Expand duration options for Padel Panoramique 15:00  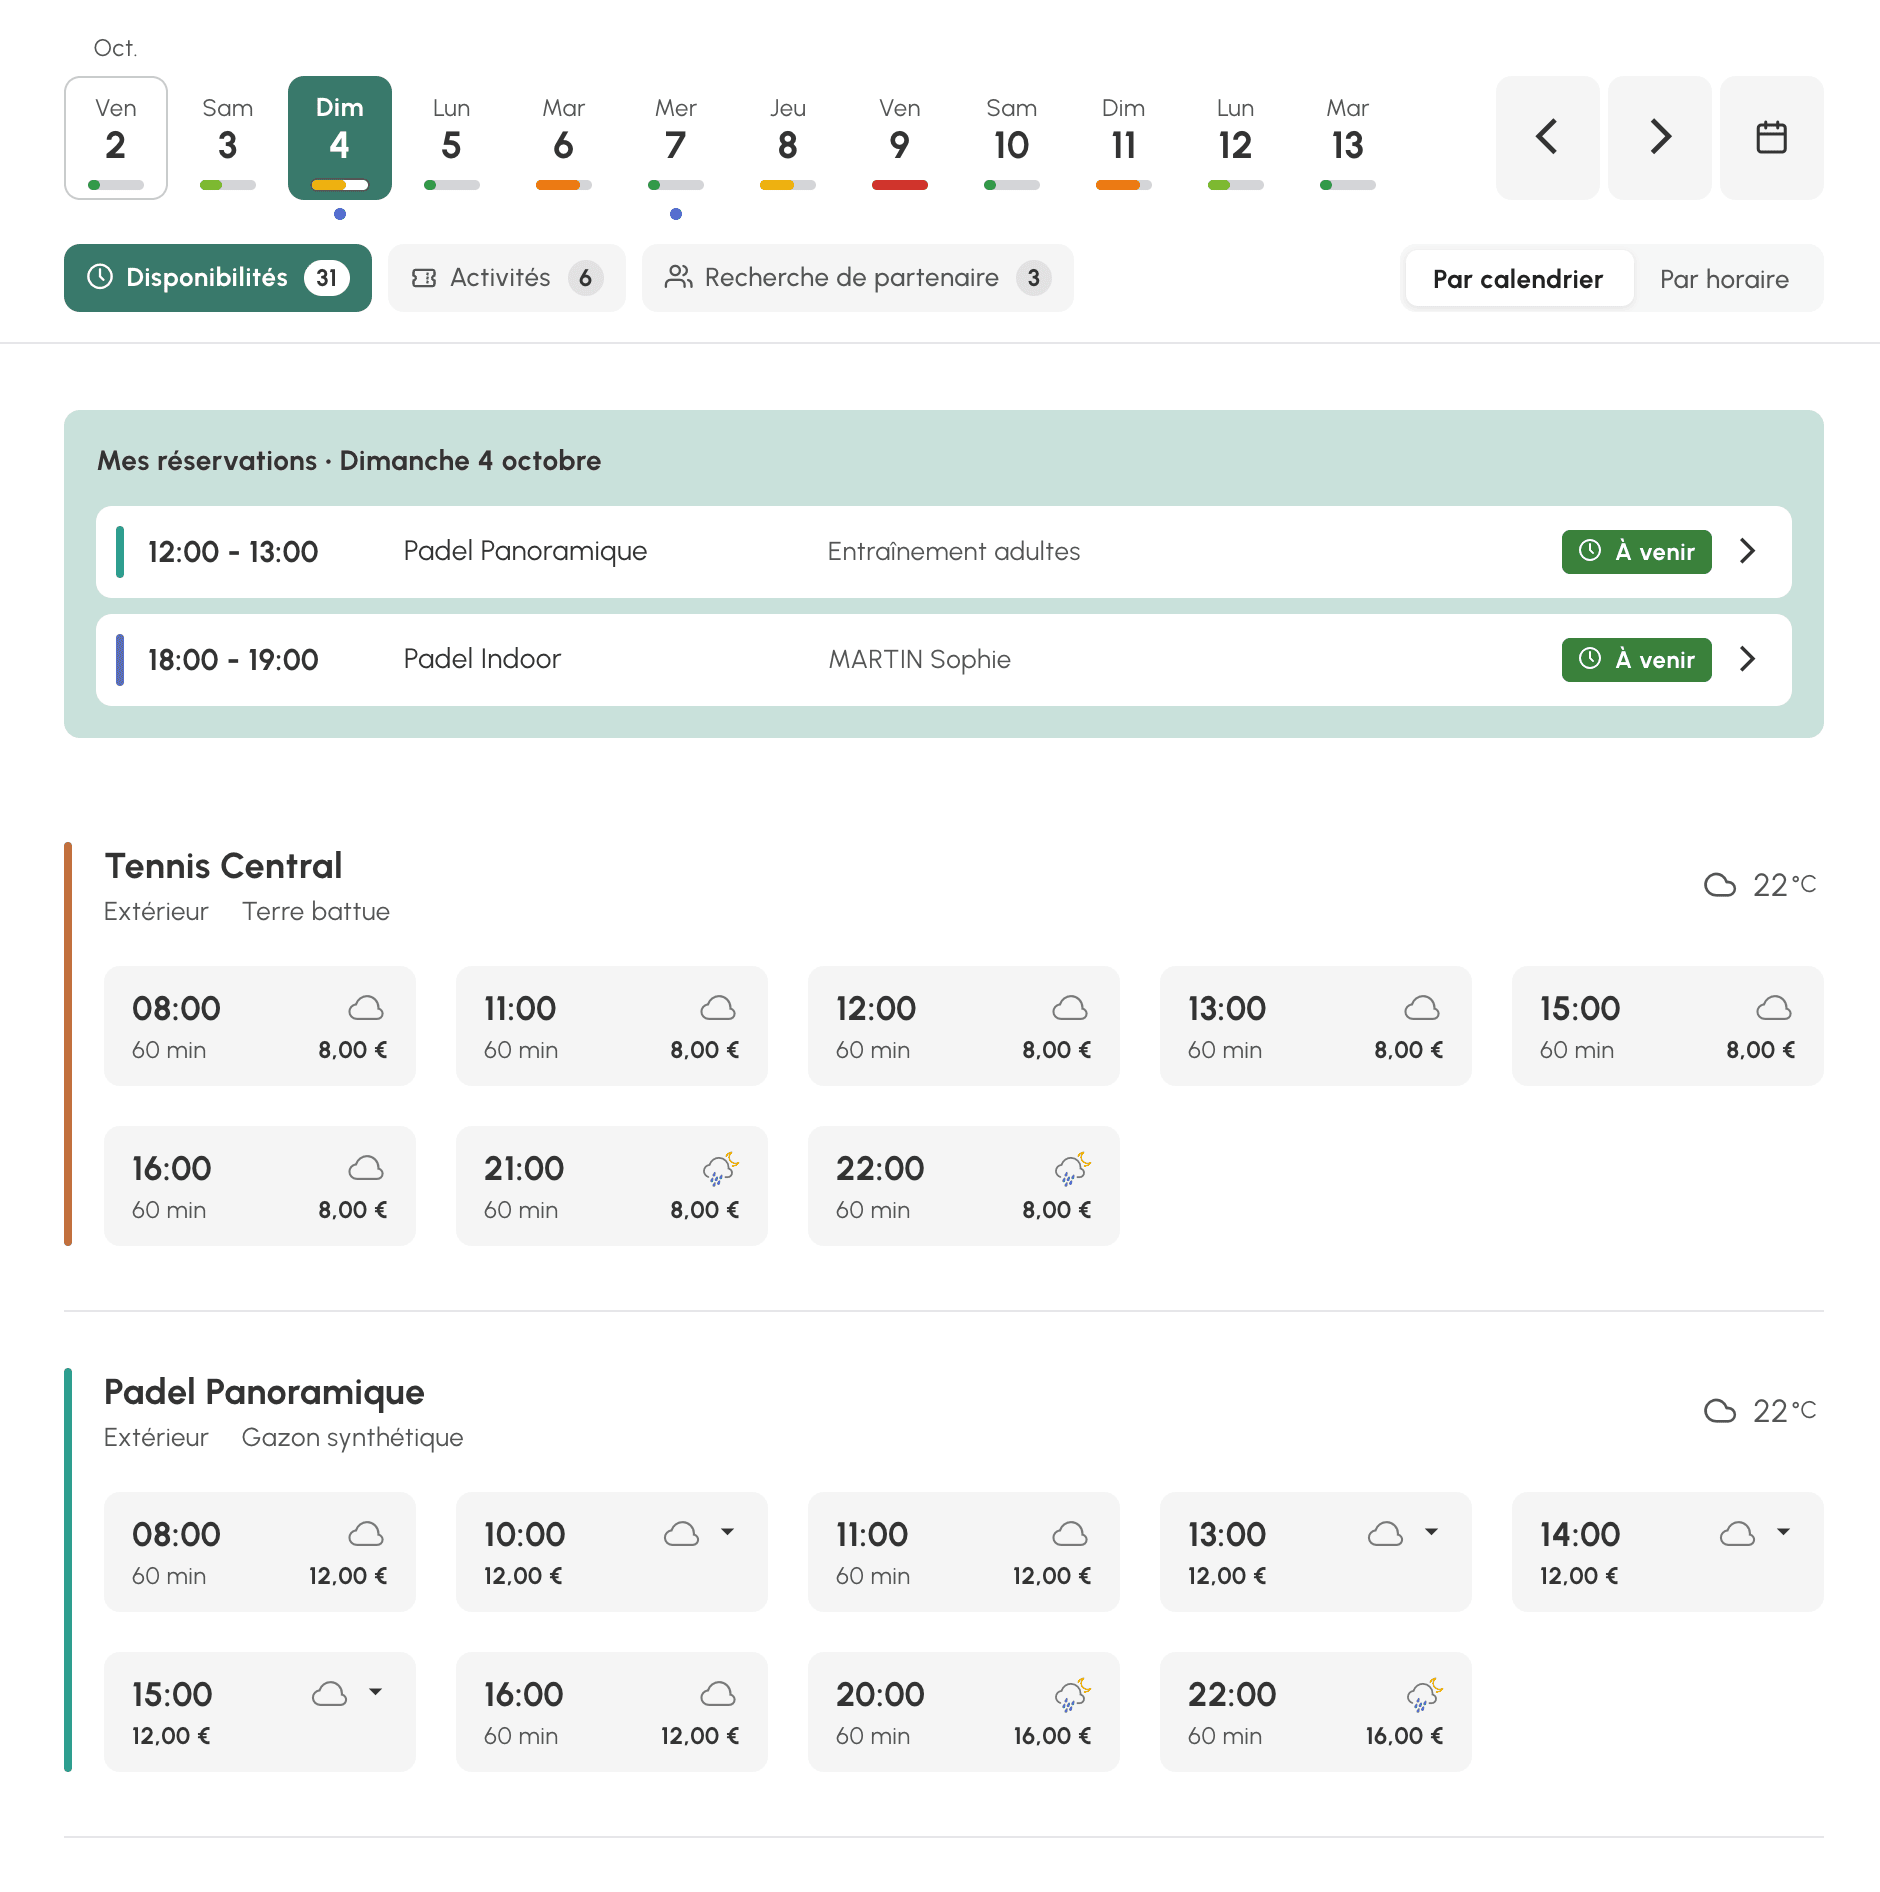click(376, 1692)
